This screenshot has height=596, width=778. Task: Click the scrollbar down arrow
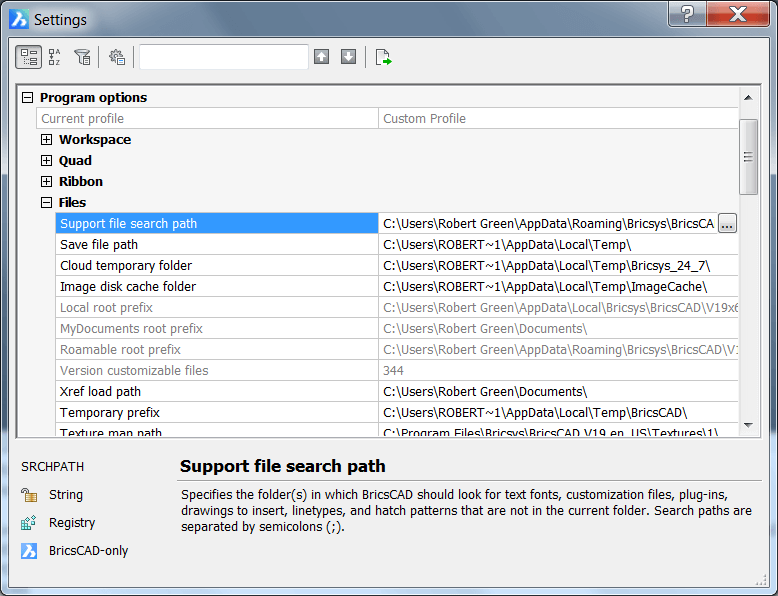pyautogui.click(x=748, y=425)
